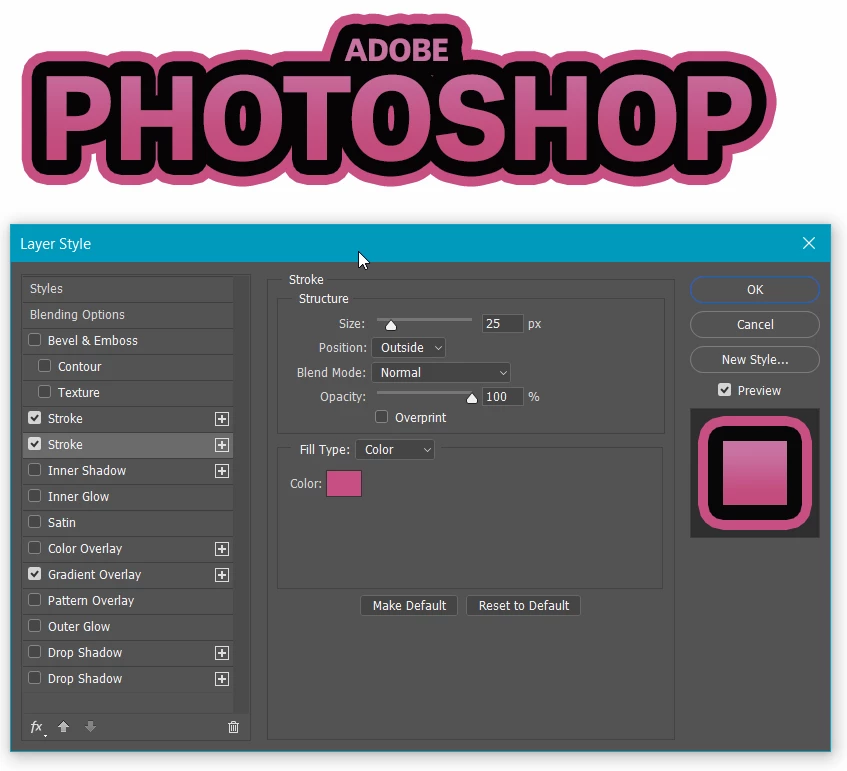Open the Gradient Overlay settings label
Image resolution: width=847 pixels, height=771 pixels.
coord(95,574)
